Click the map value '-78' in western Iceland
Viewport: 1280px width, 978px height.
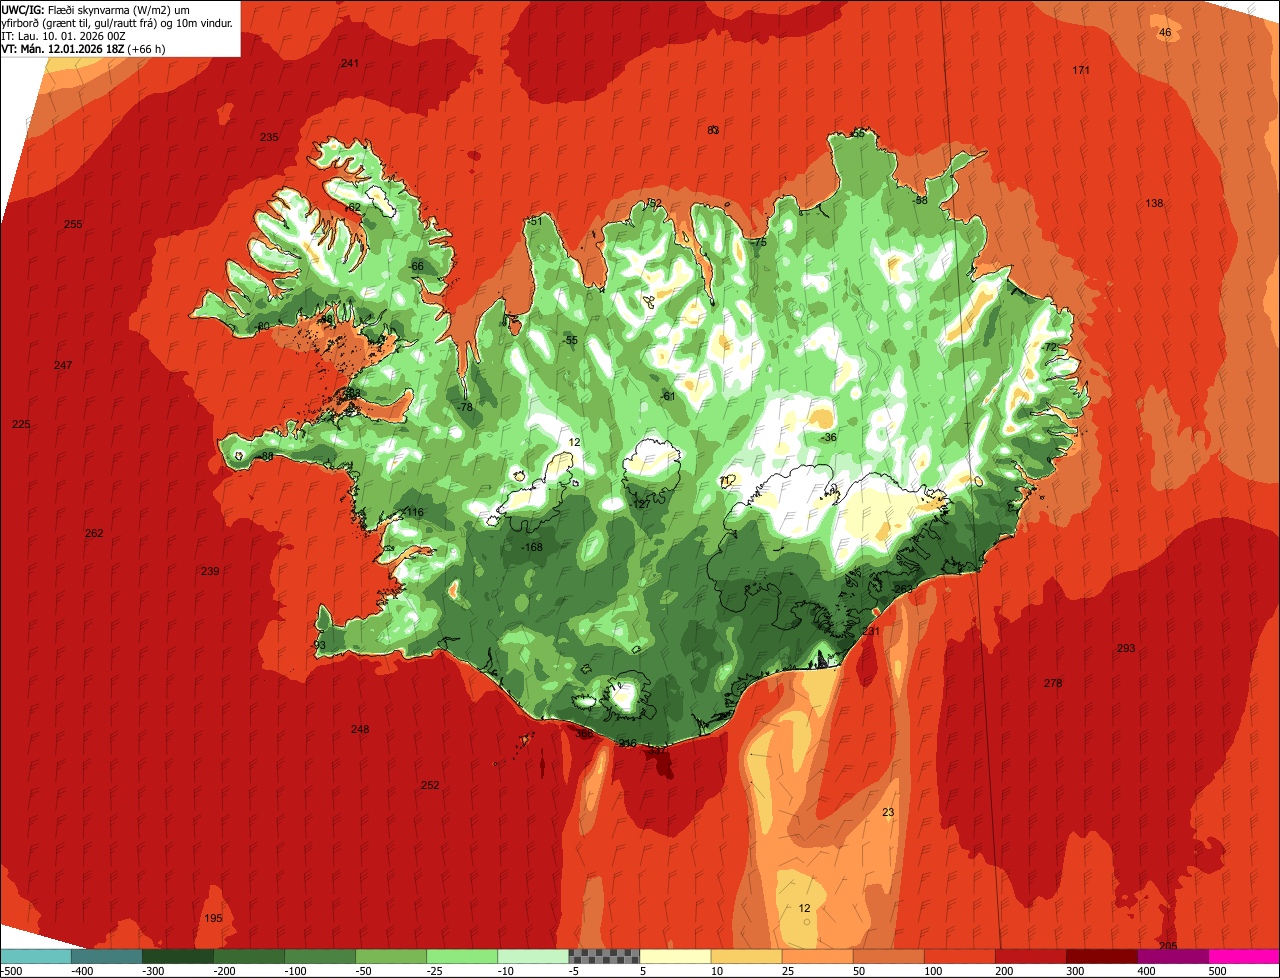tap(465, 407)
